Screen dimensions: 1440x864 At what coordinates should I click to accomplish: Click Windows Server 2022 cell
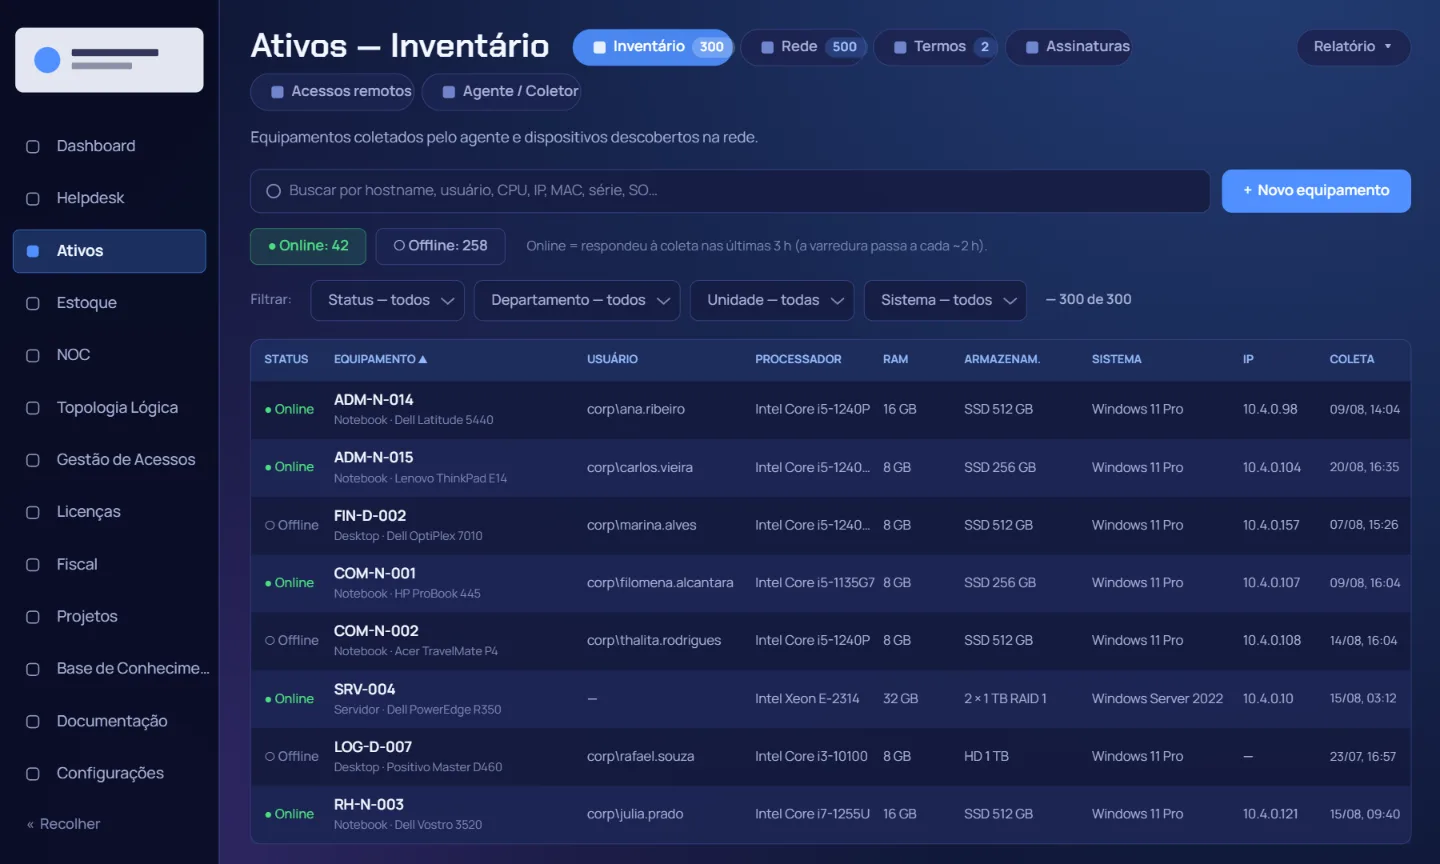click(1157, 699)
